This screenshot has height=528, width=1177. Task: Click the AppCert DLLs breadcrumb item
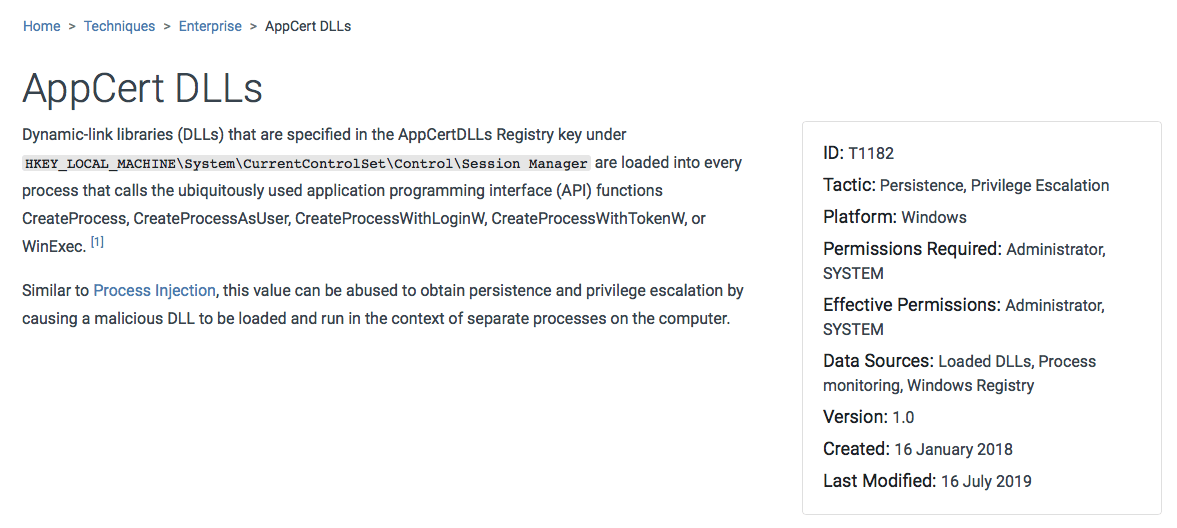point(307,26)
